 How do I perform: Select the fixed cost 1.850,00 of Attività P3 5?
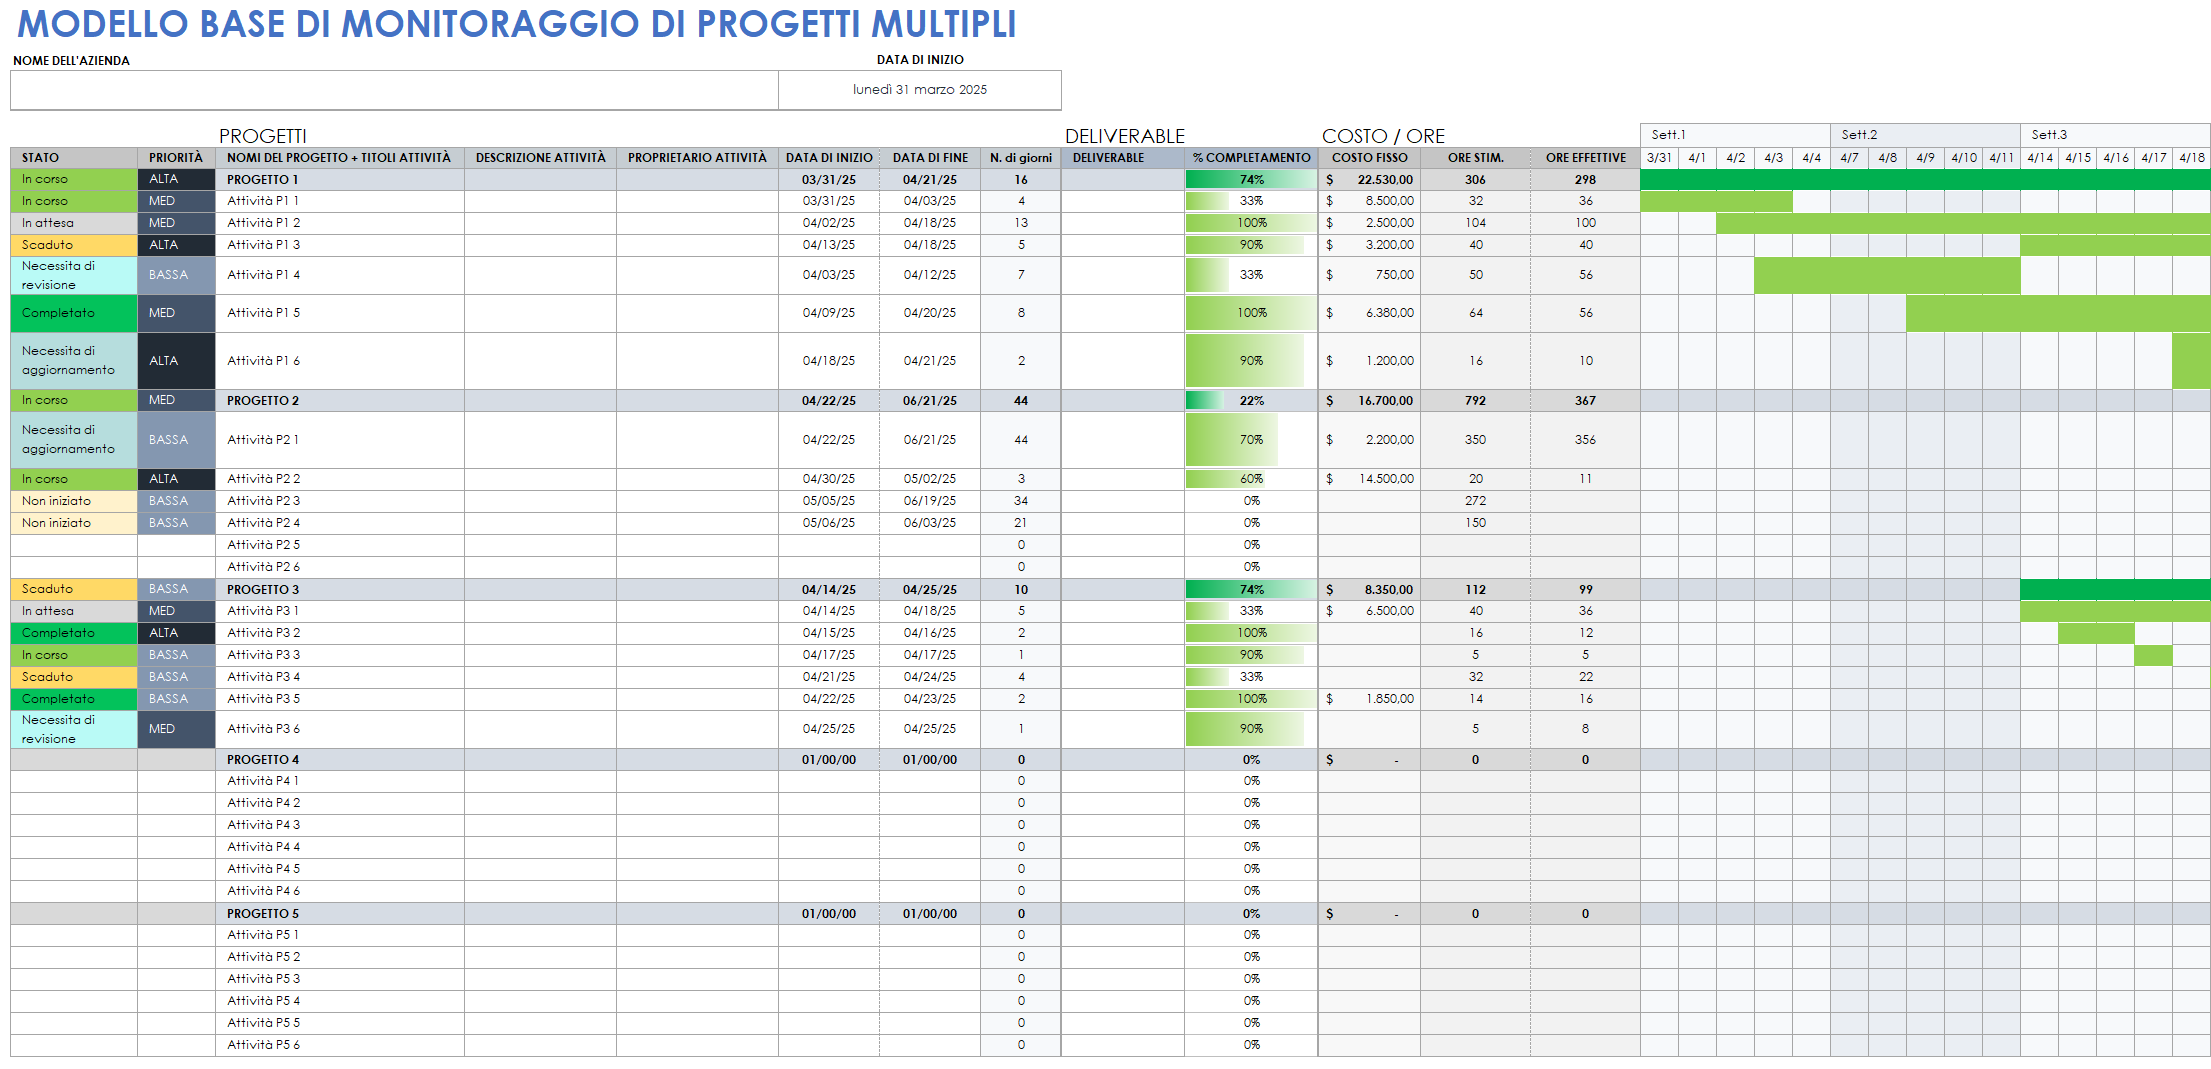(x=1369, y=699)
